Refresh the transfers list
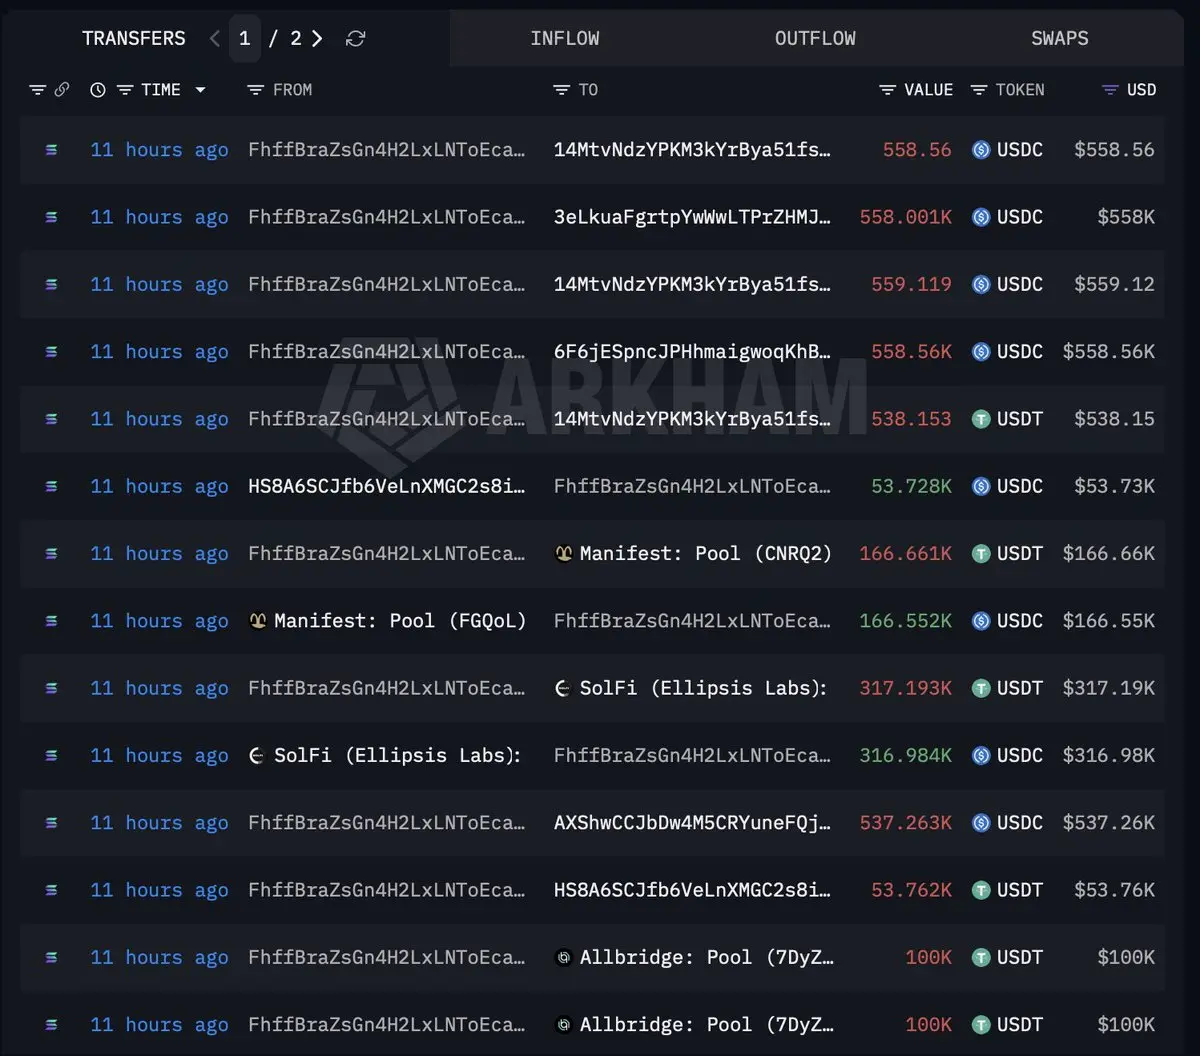Image resolution: width=1200 pixels, height=1056 pixels. [355, 39]
